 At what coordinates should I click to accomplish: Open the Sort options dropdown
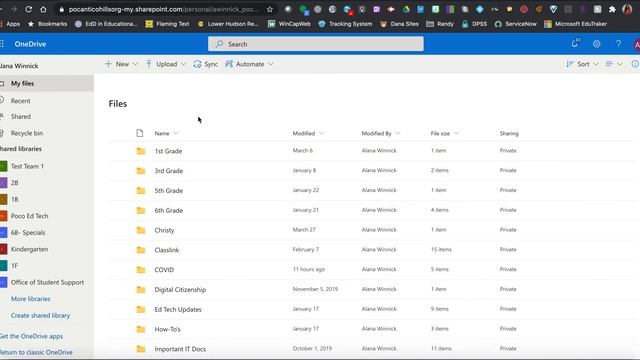click(x=582, y=64)
